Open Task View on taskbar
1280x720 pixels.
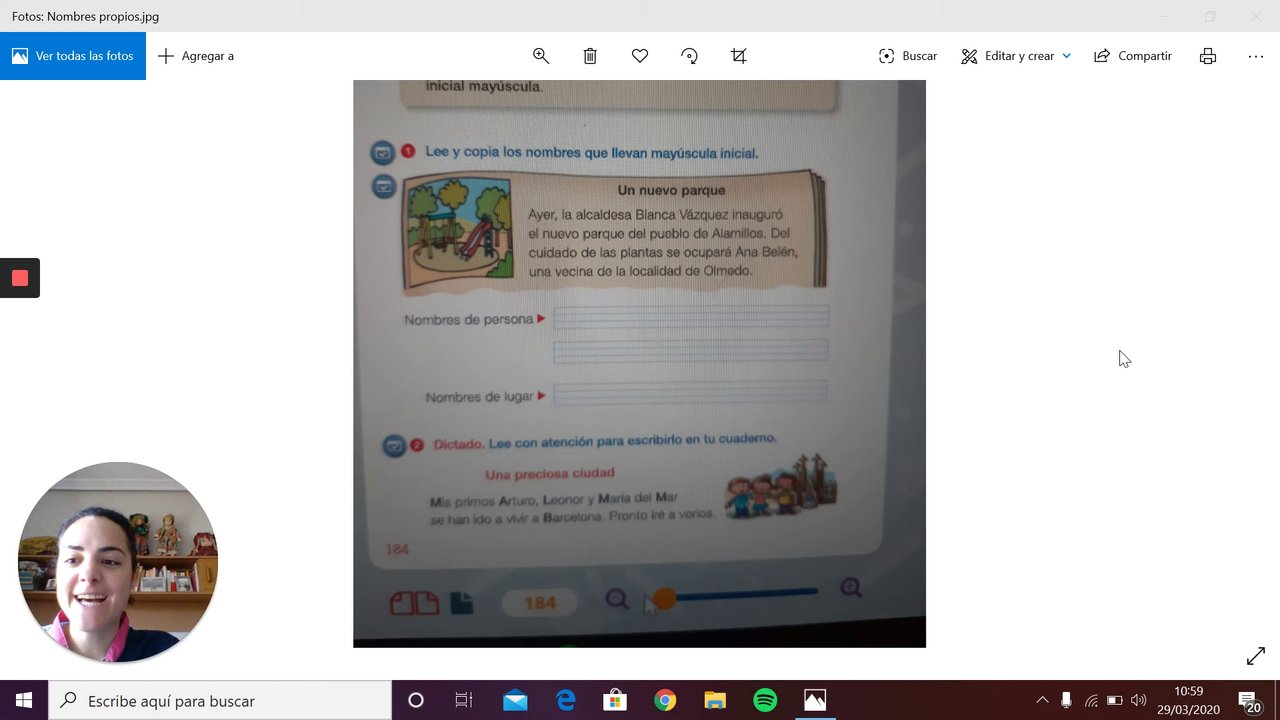pos(464,700)
